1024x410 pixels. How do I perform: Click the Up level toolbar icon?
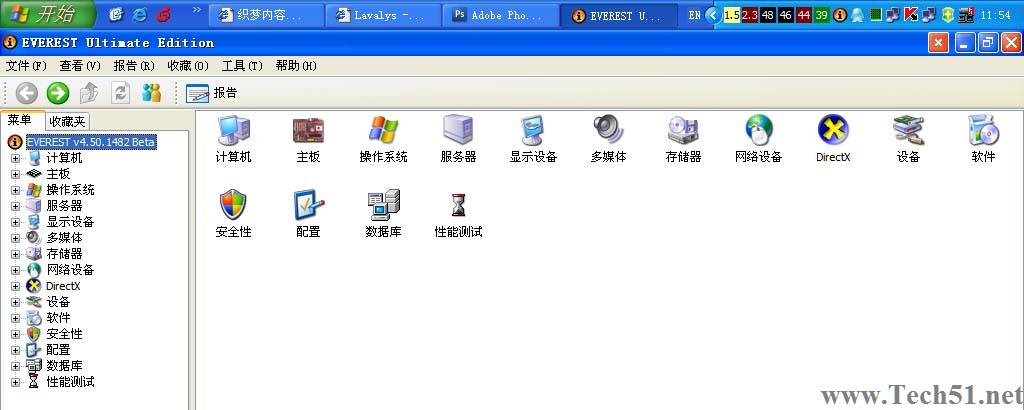click(x=89, y=93)
